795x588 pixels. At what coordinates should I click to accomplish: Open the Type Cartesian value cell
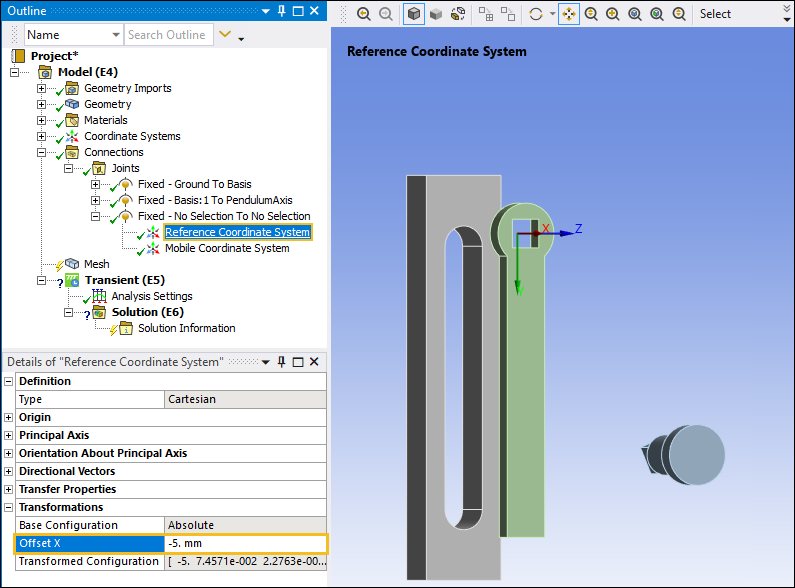click(x=245, y=399)
